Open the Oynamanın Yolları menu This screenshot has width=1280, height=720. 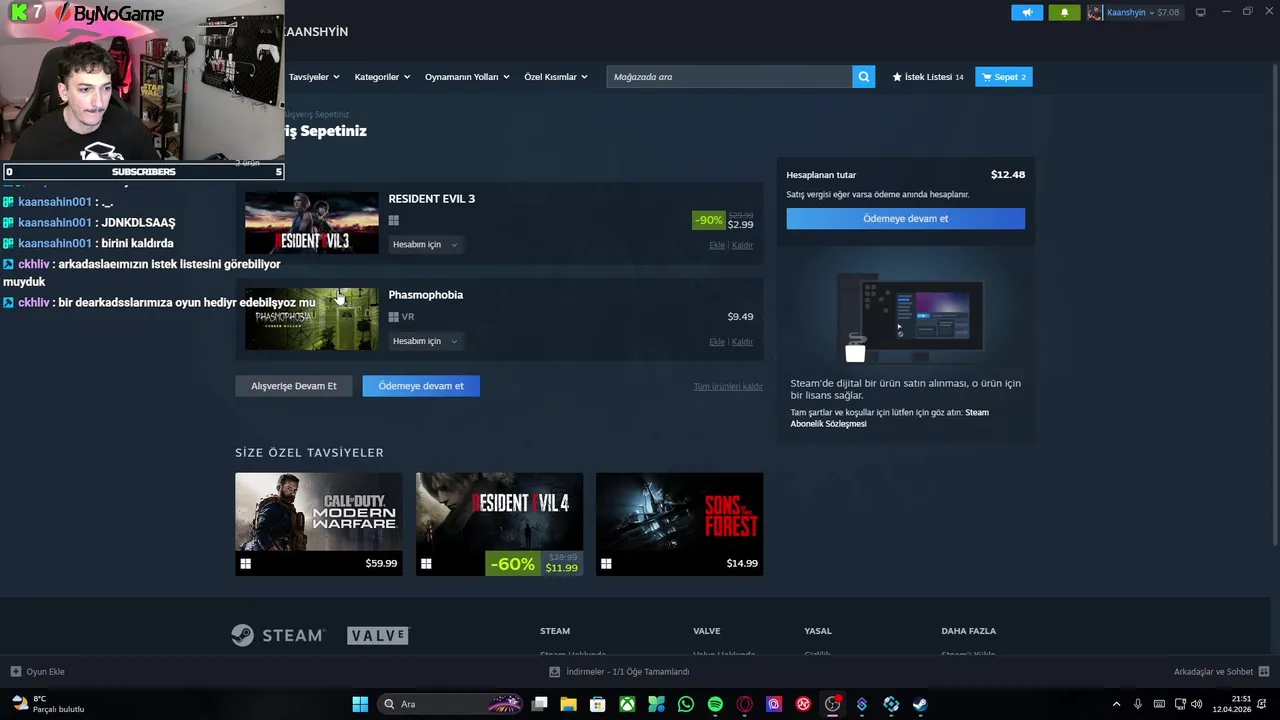[x=467, y=77]
